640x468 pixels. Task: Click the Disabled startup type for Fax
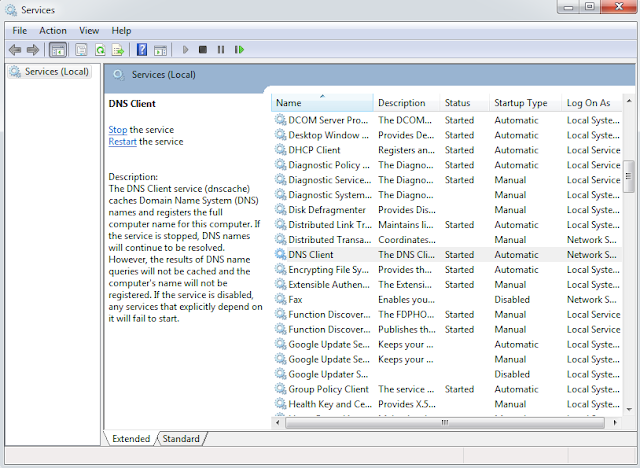click(512, 299)
